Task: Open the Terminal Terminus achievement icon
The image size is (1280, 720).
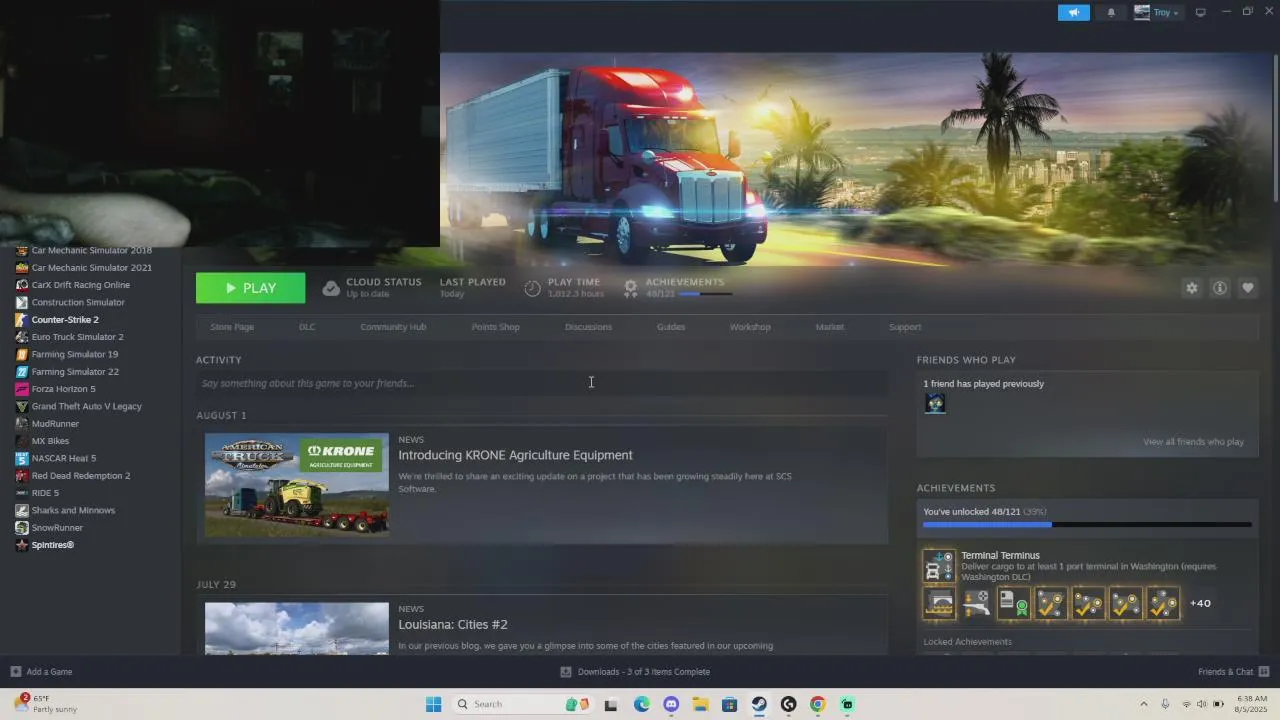Action: [939, 566]
